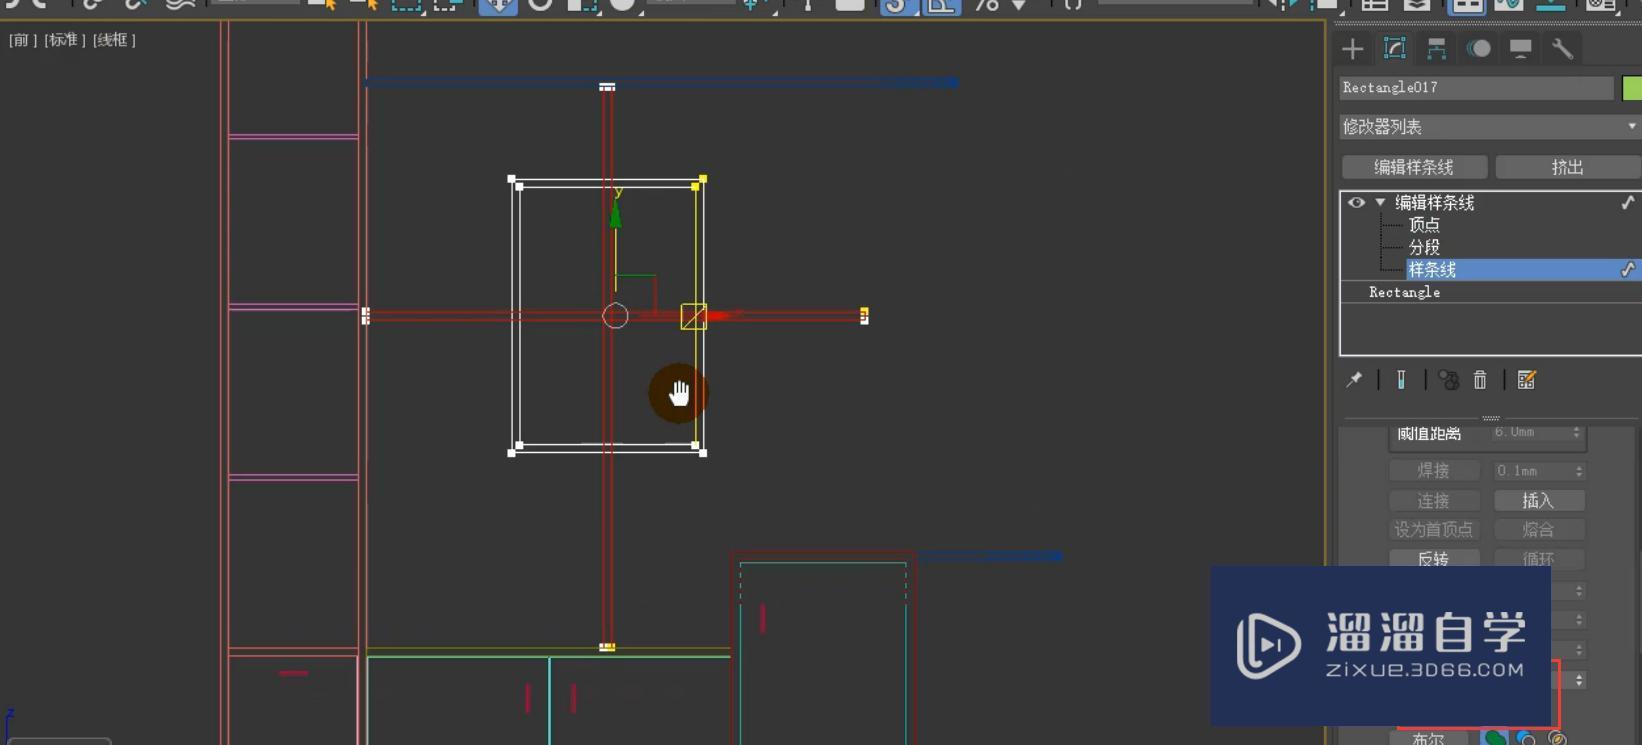Open the [前] viewport view menu

(22, 40)
